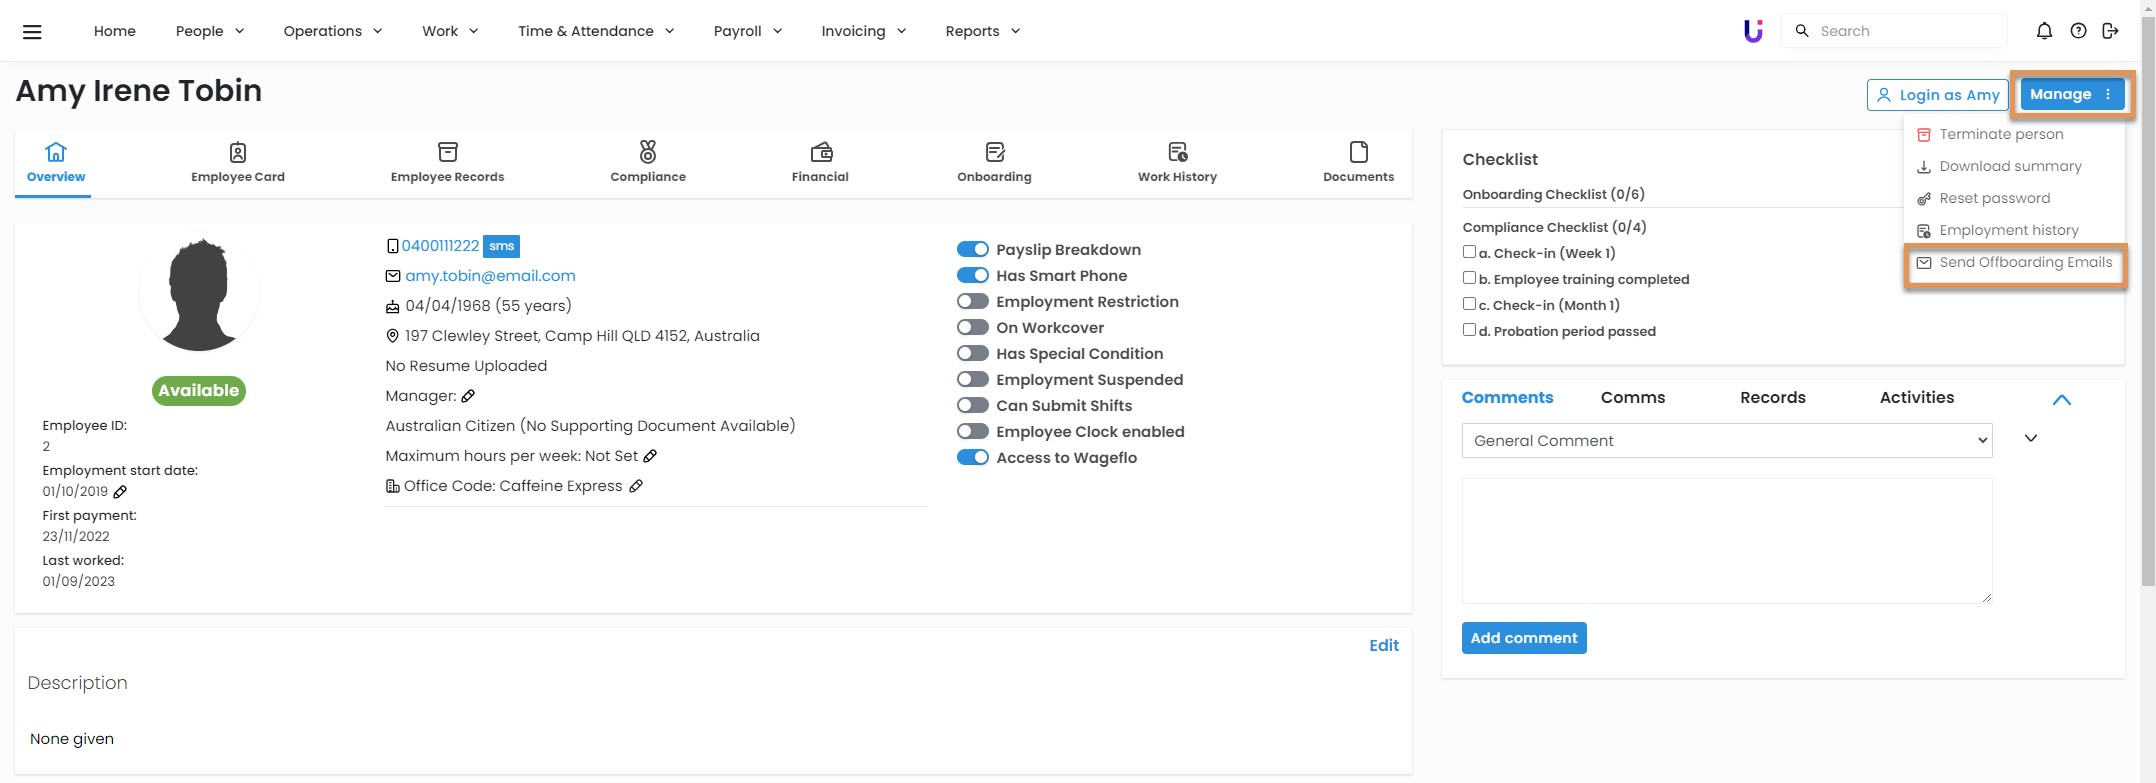
Task: Edit Office Code with pencil icon
Action: tap(636, 486)
